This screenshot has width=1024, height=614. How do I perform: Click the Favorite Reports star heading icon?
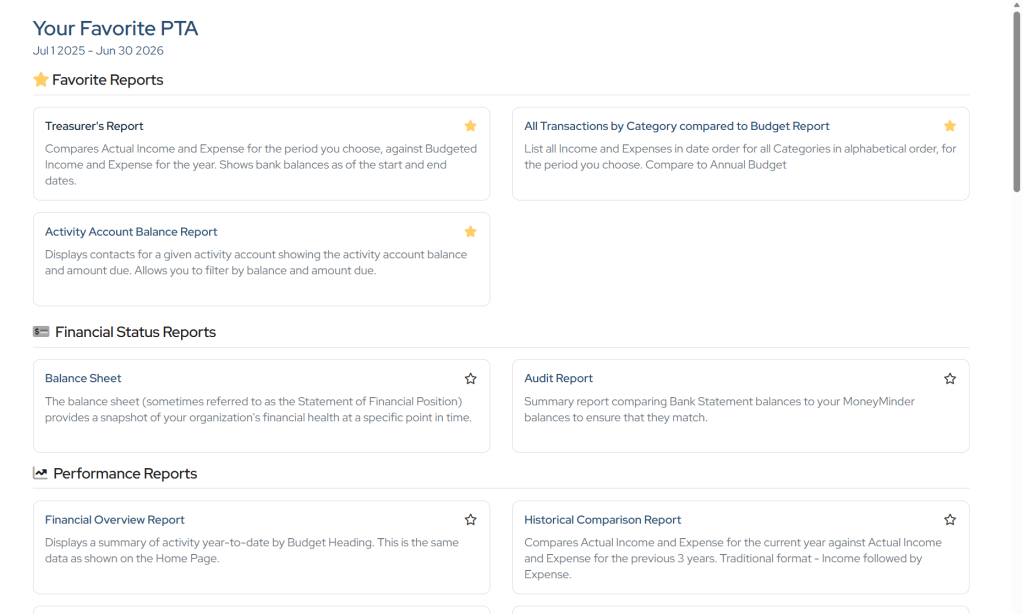coord(41,80)
